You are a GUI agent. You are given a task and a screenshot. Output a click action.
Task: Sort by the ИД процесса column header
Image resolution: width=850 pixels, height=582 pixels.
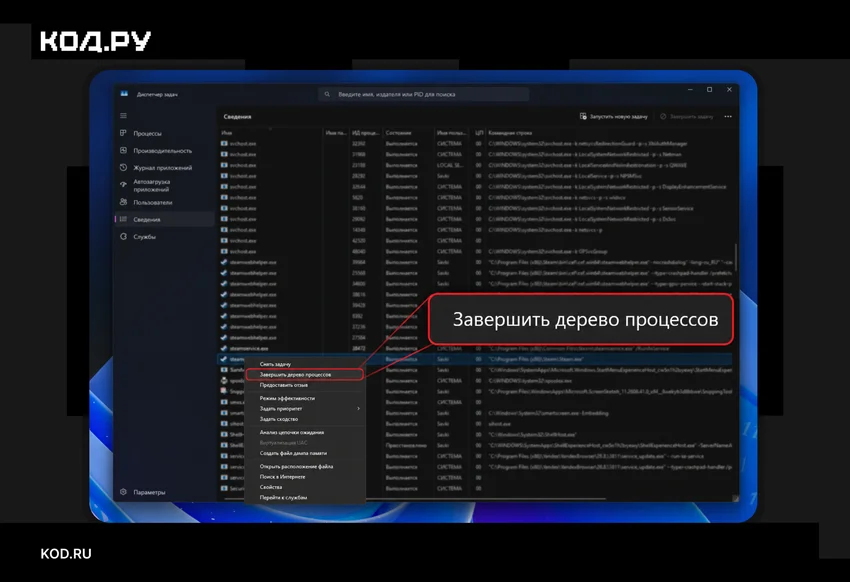pos(366,133)
